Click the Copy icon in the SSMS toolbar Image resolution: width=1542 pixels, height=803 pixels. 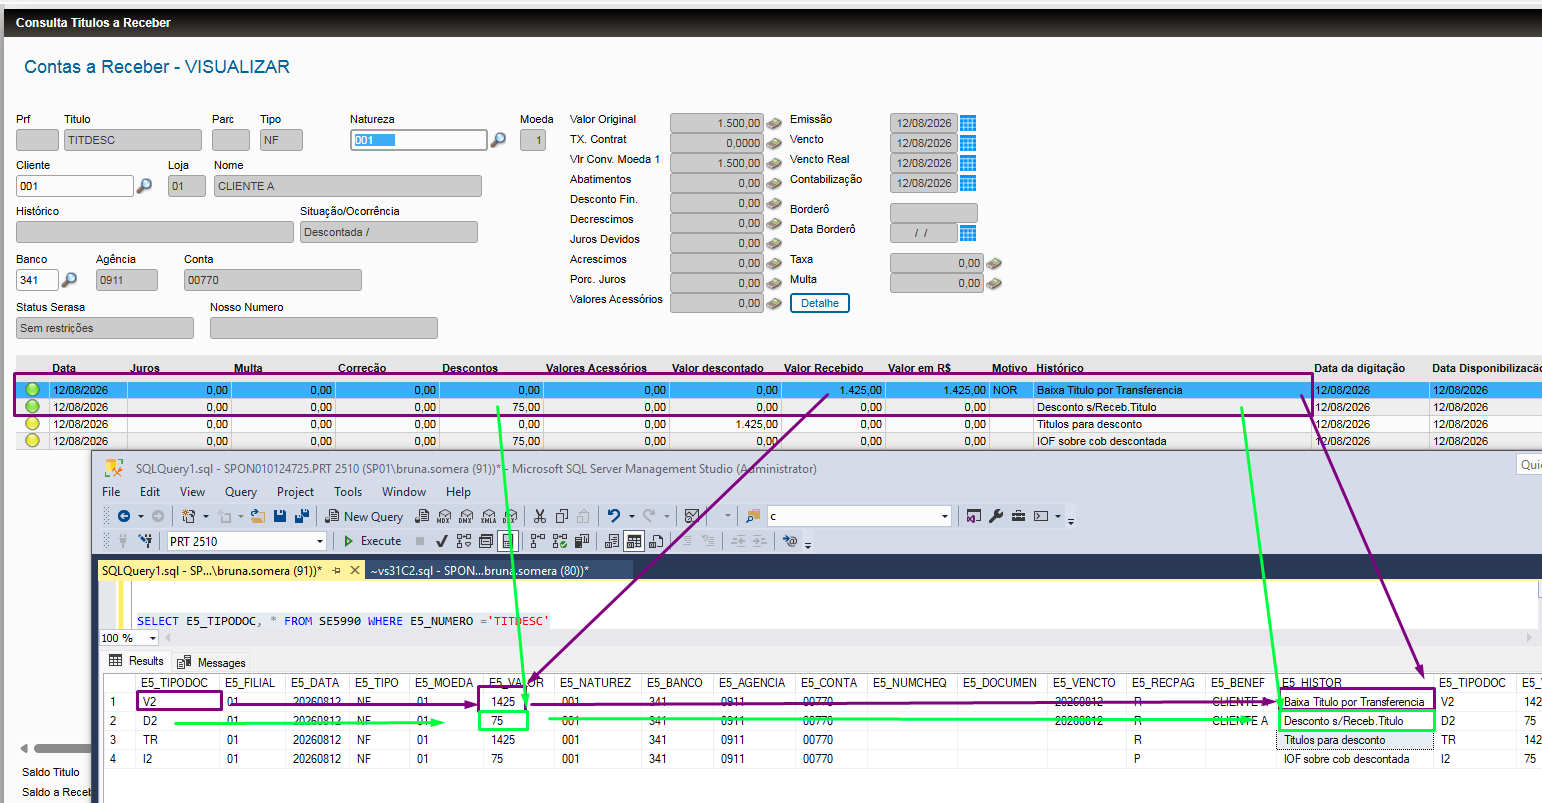[561, 516]
